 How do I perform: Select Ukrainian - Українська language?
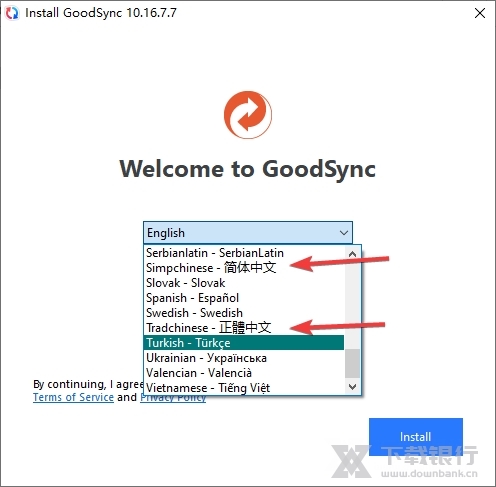pos(244,358)
